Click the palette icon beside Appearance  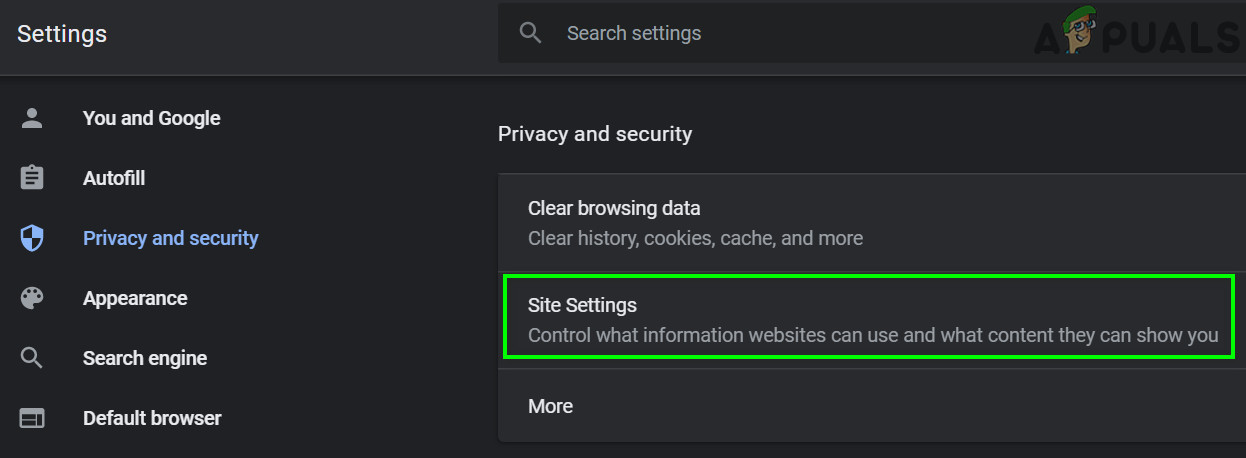click(x=32, y=298)
